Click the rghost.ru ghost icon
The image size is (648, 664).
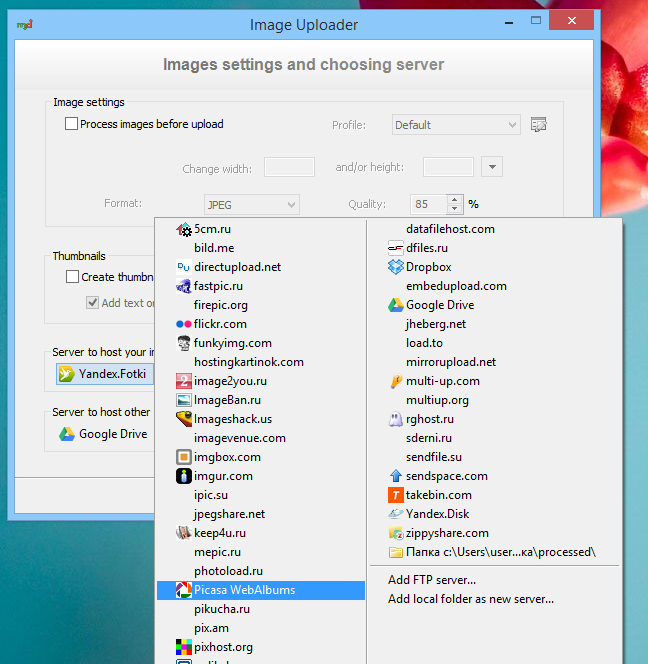coord(396,419)
